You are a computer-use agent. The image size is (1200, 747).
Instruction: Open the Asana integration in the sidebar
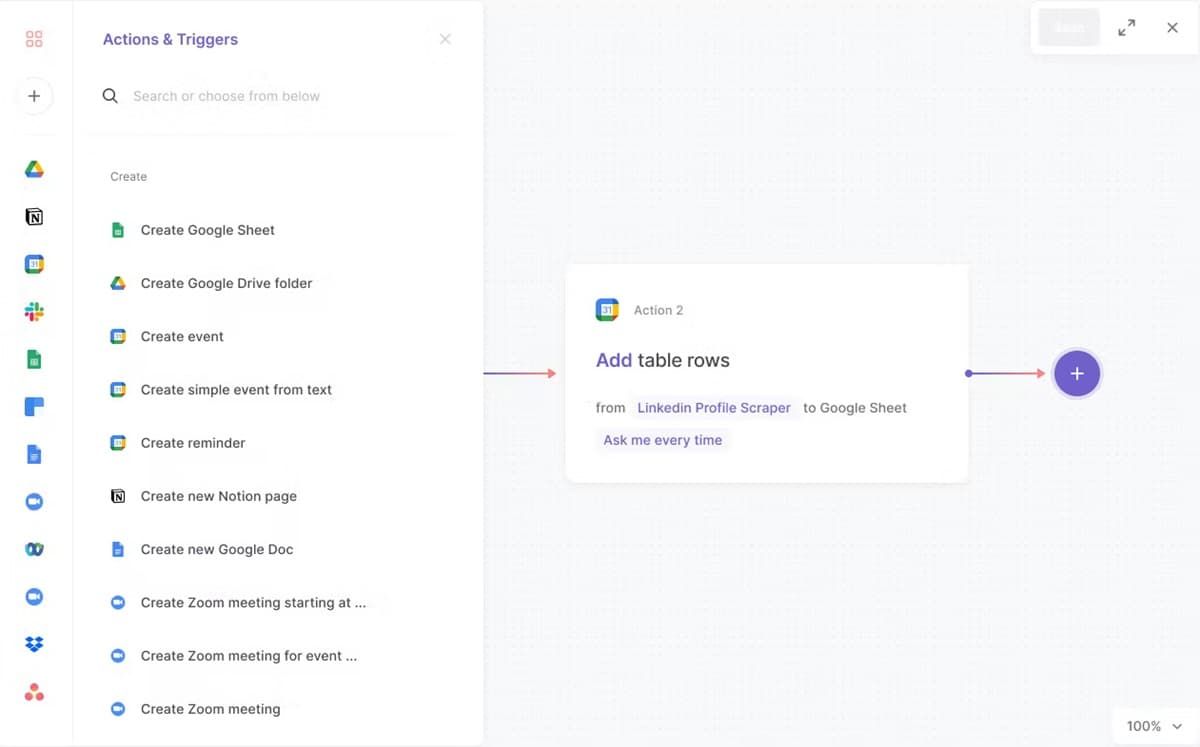(x=34, y=692)
